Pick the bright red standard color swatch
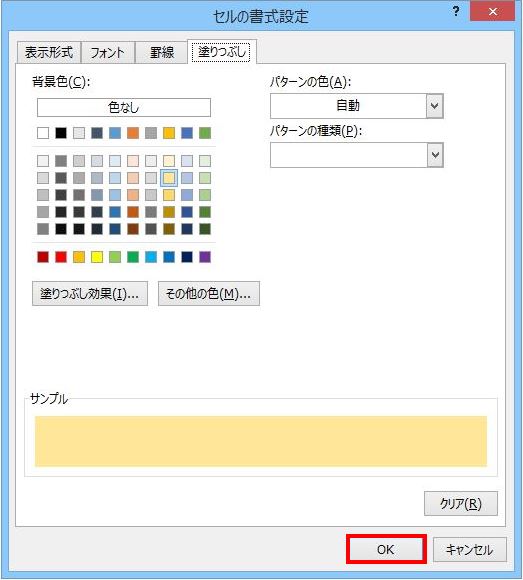 pyautogui.click(x=61, y=257)
